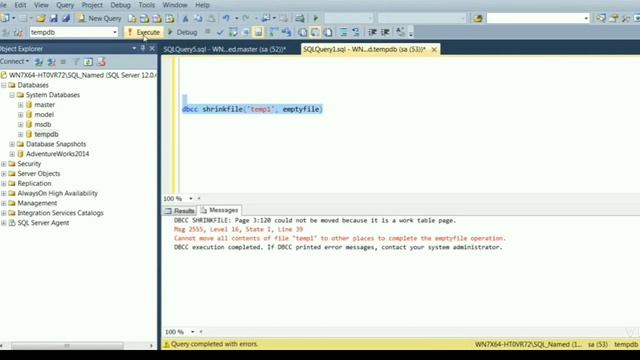The width and height of the screenshot is (640, 360).
Task: Open the Window menu
Action: (175, 5)
